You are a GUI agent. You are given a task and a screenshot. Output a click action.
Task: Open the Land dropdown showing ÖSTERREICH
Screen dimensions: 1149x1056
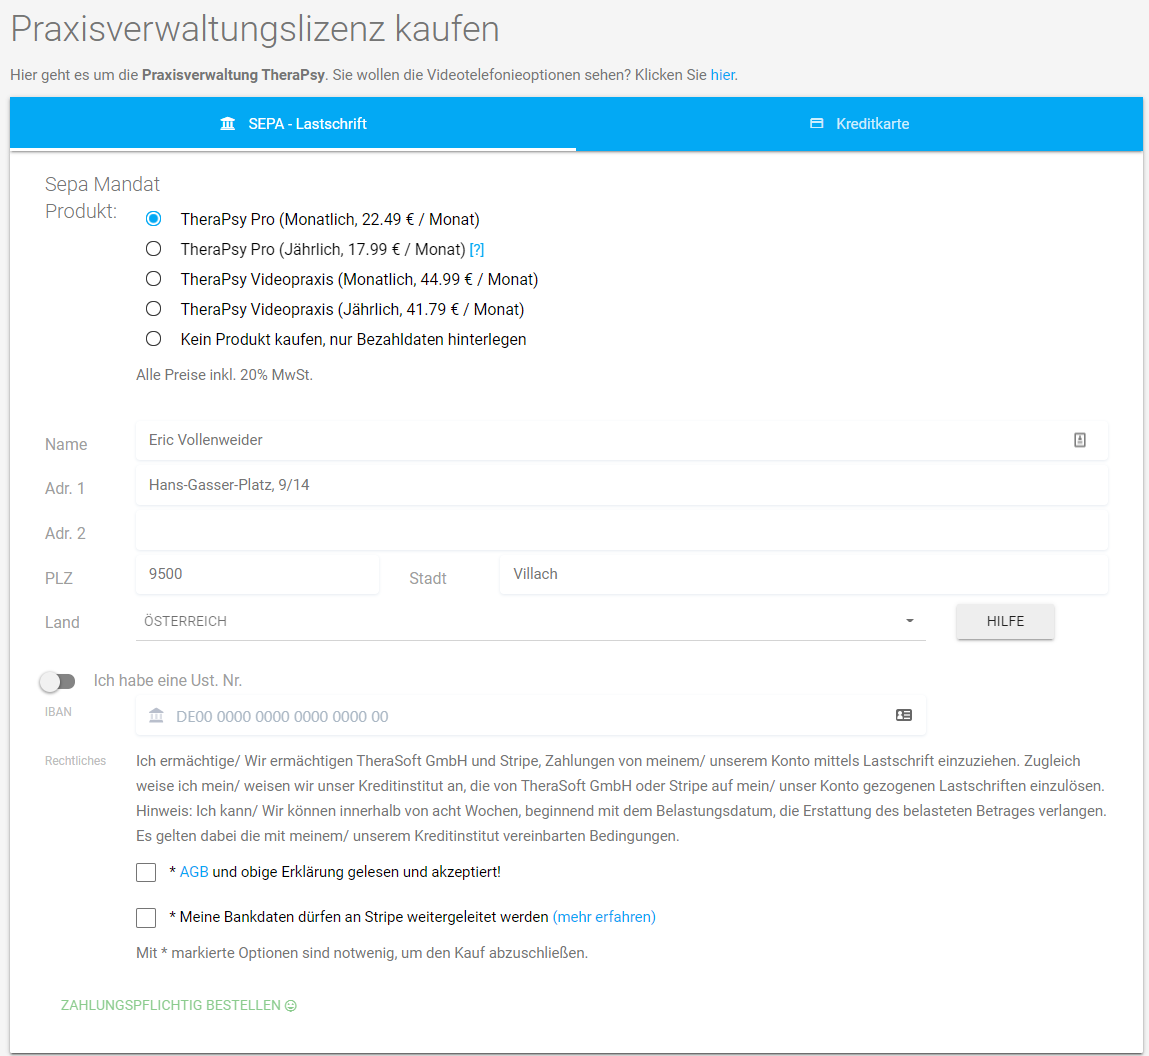(531, 621)
